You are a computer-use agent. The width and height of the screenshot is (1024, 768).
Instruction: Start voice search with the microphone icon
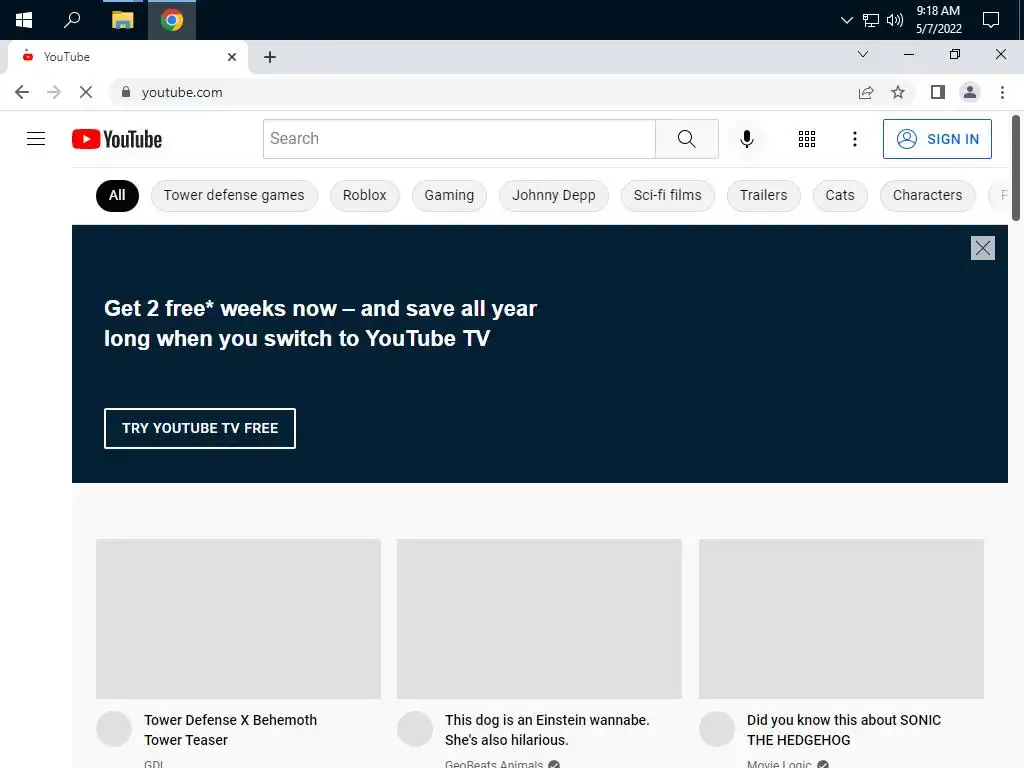click(x=746, y=138)
